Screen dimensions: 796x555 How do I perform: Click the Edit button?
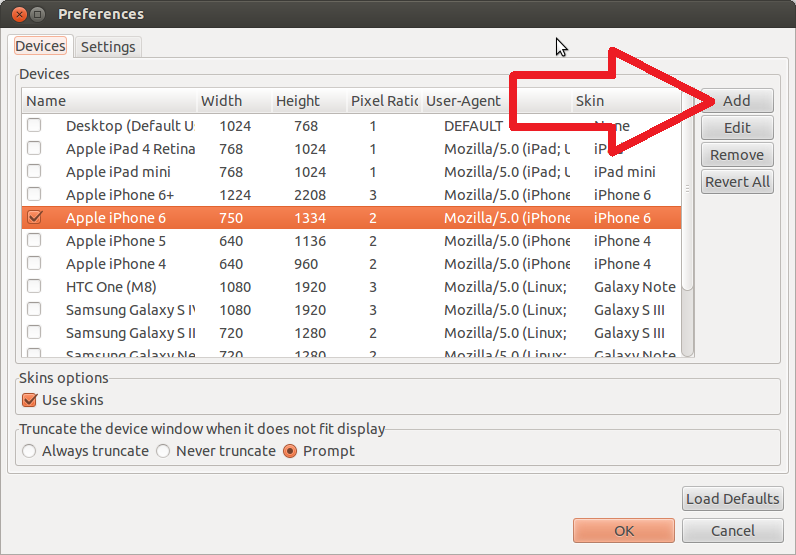click(x=737, y=128)
